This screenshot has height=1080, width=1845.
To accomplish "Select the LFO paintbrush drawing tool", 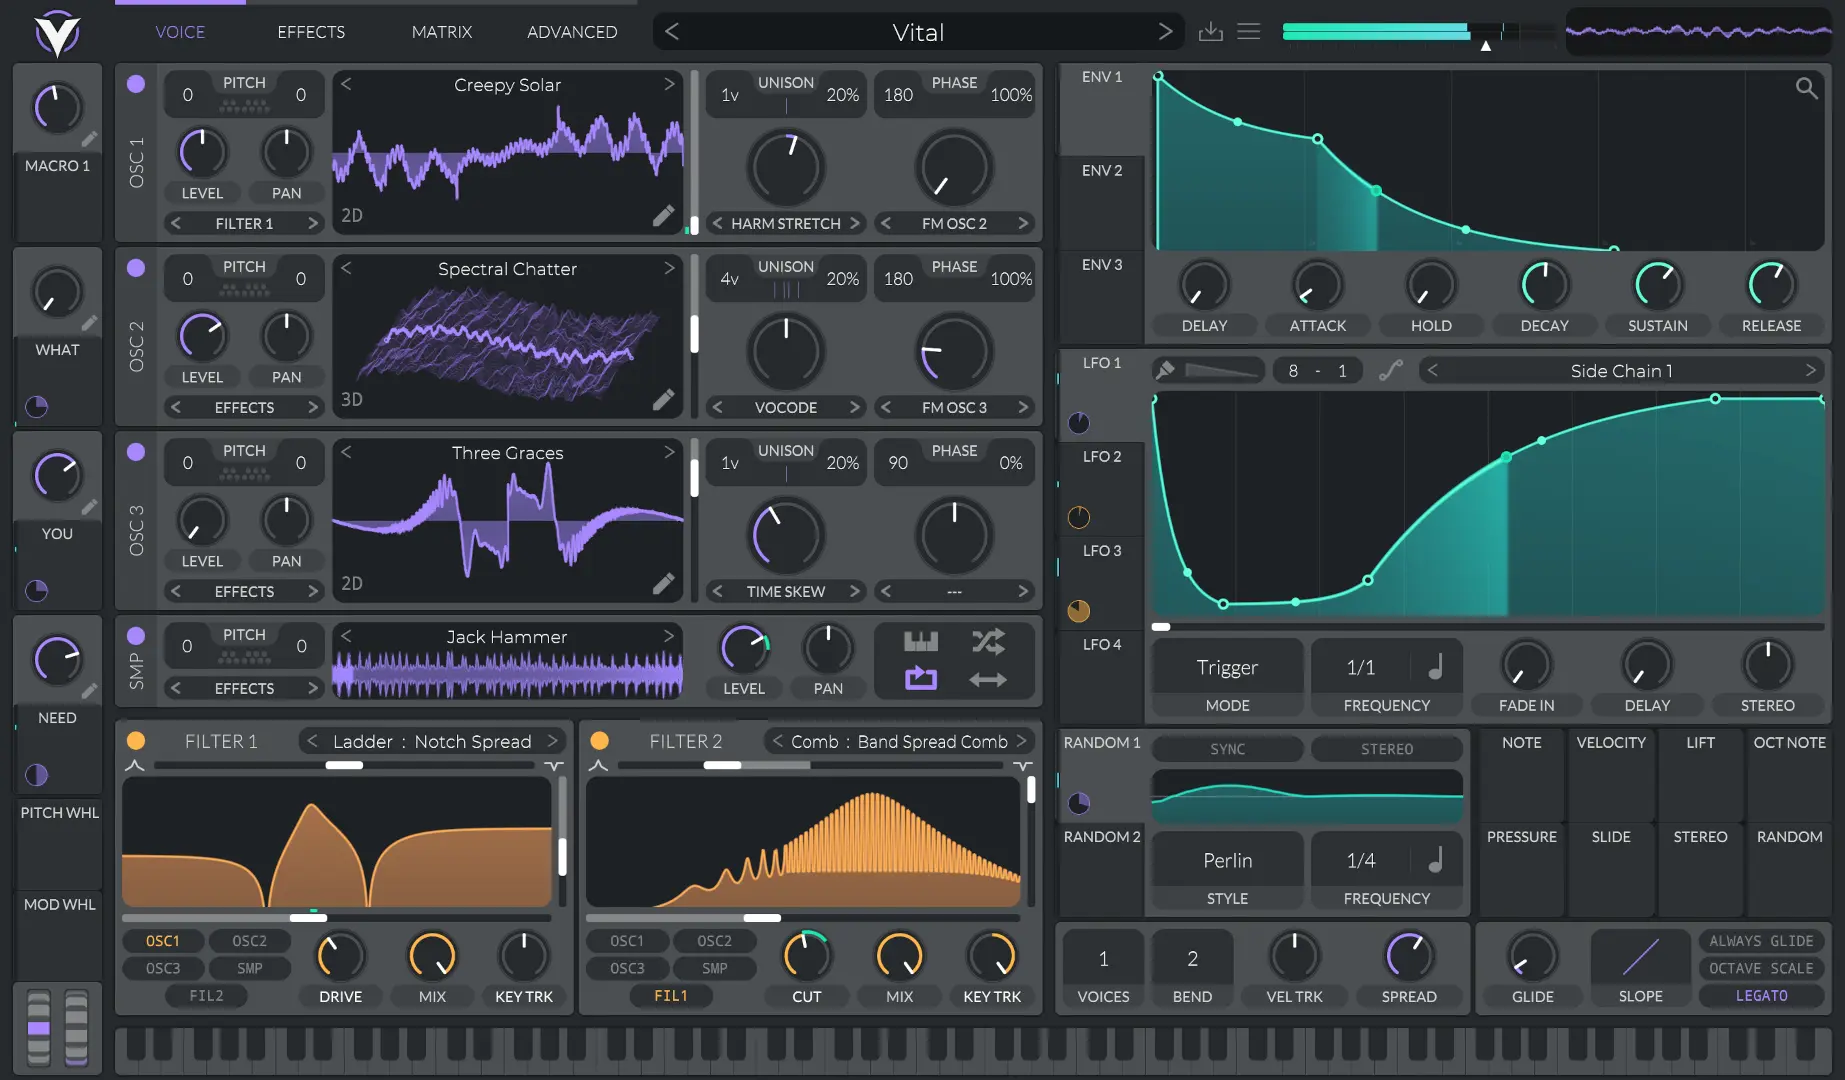I will click(x=1163, y=369).
